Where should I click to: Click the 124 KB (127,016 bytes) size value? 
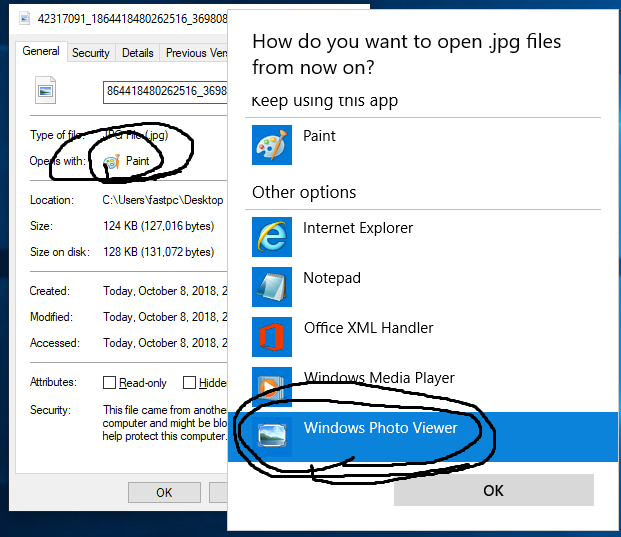(158, 226)
